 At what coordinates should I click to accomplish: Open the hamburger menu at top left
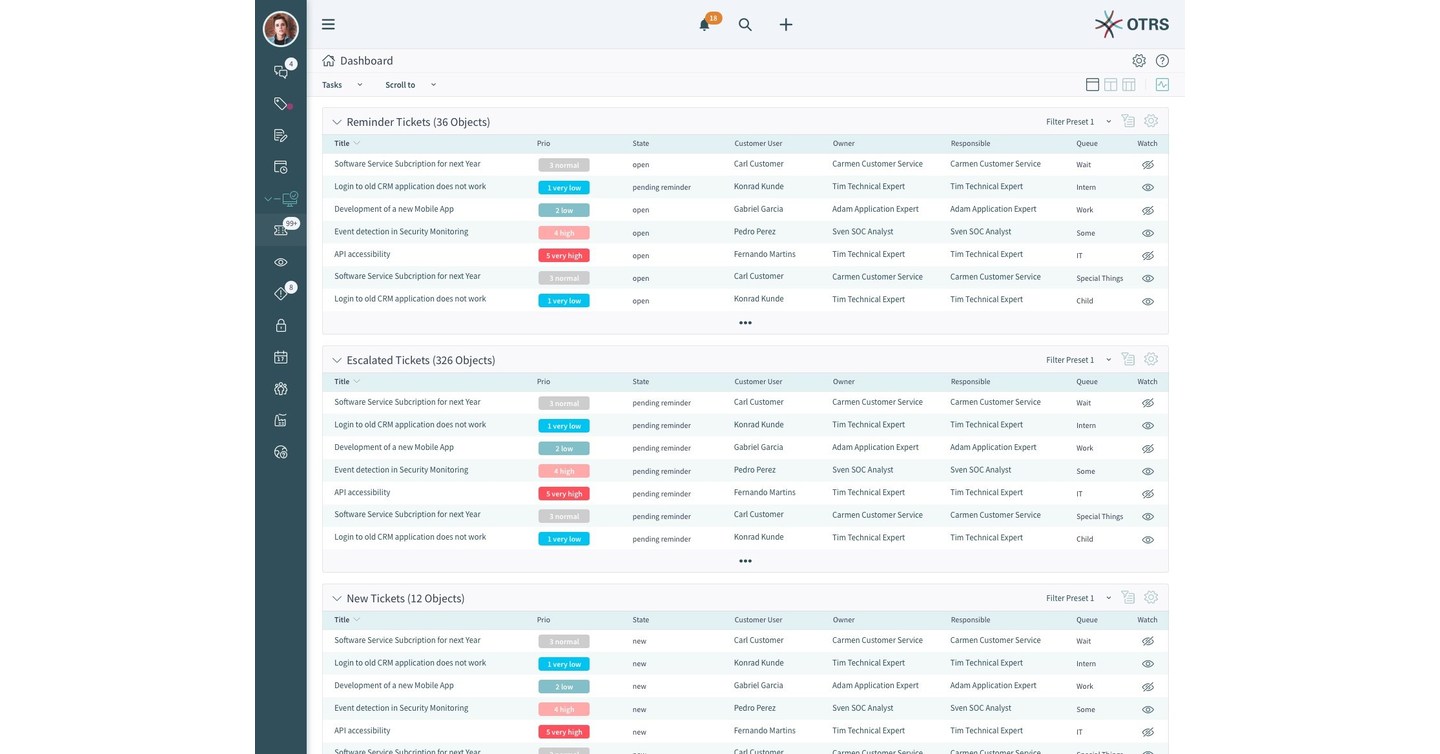click(328, 24)
